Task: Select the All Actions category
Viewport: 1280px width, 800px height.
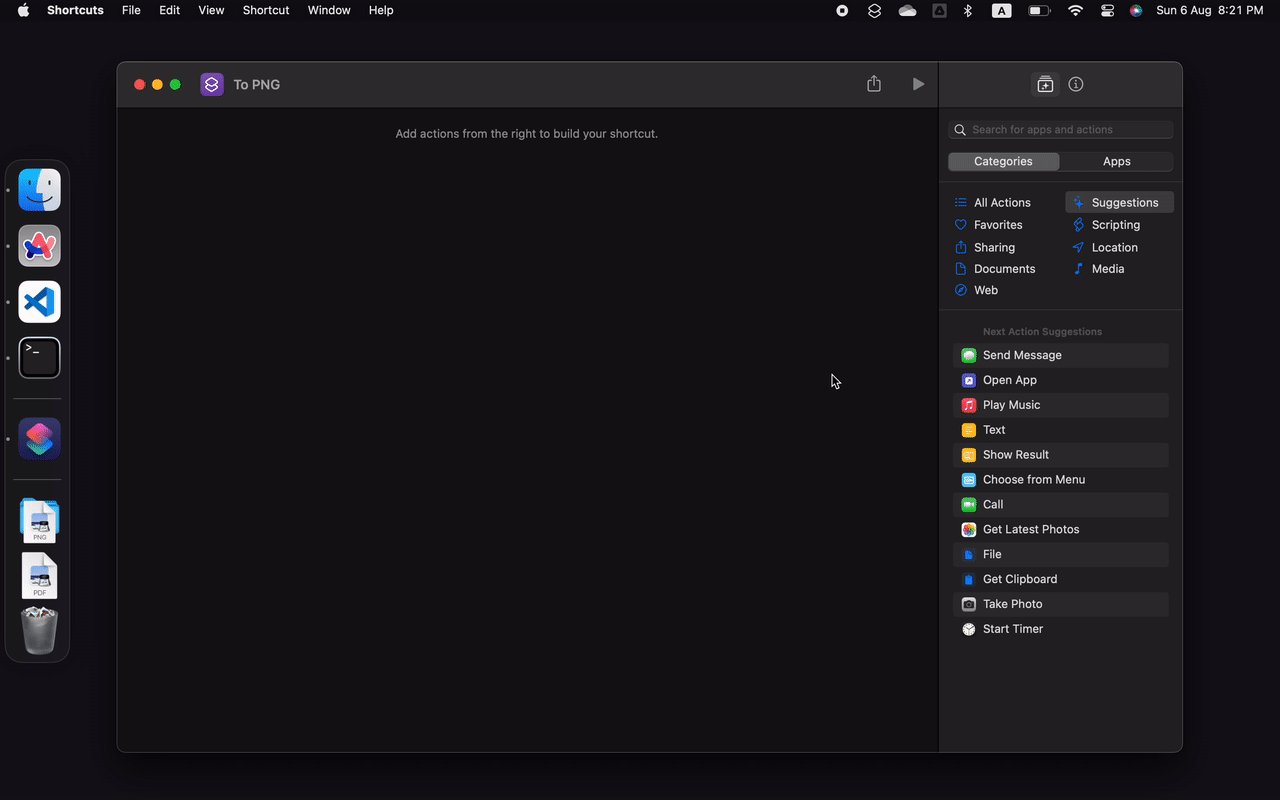Action: 1002,202
